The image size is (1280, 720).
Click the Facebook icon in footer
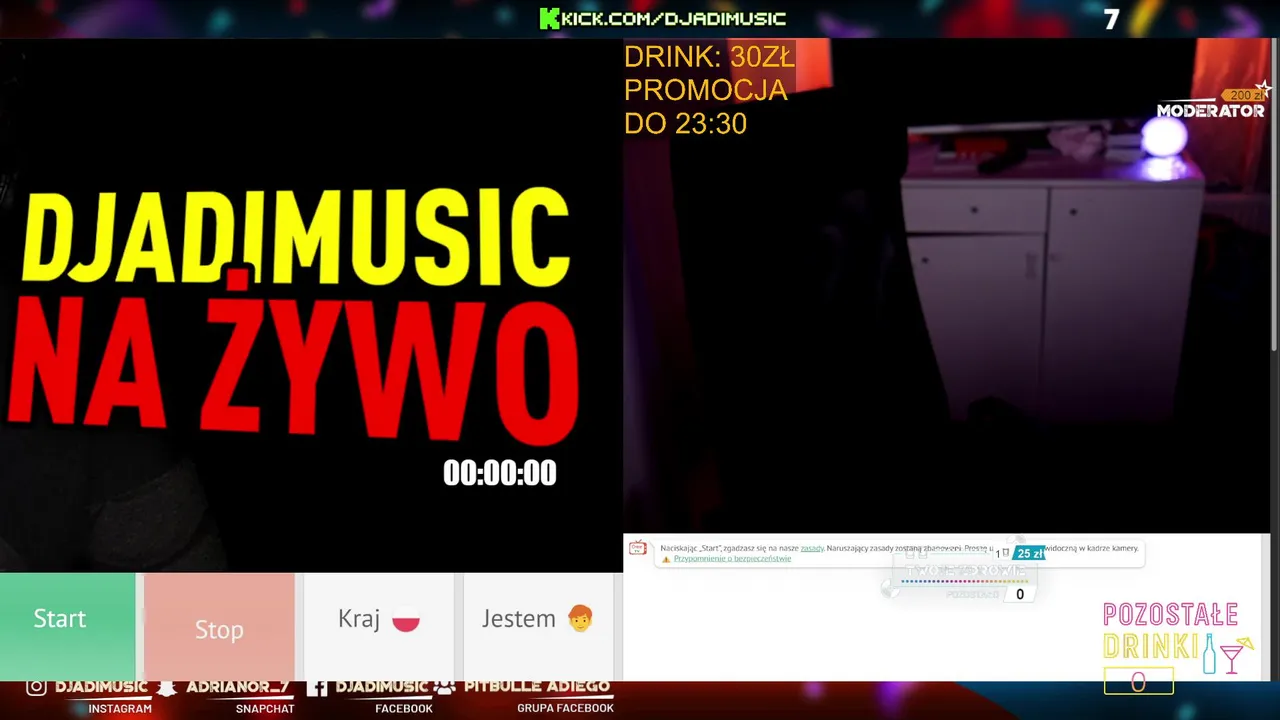(317, 687)
